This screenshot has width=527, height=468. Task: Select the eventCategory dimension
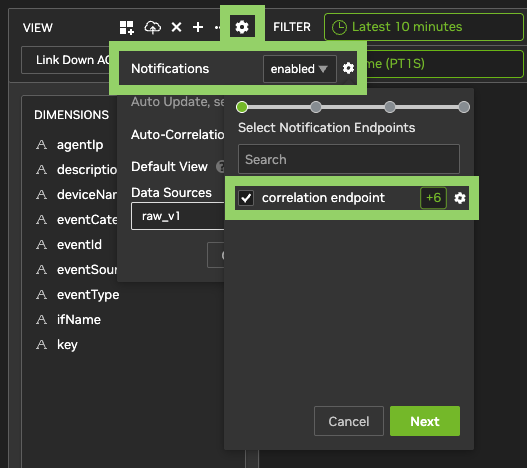(87, 220)
